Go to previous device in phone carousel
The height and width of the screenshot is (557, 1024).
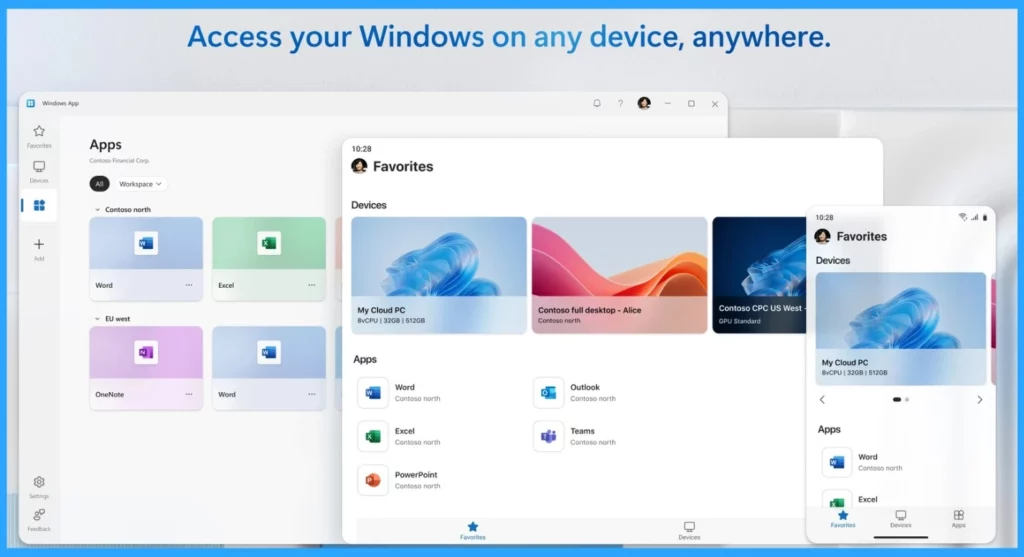point(822,400)
